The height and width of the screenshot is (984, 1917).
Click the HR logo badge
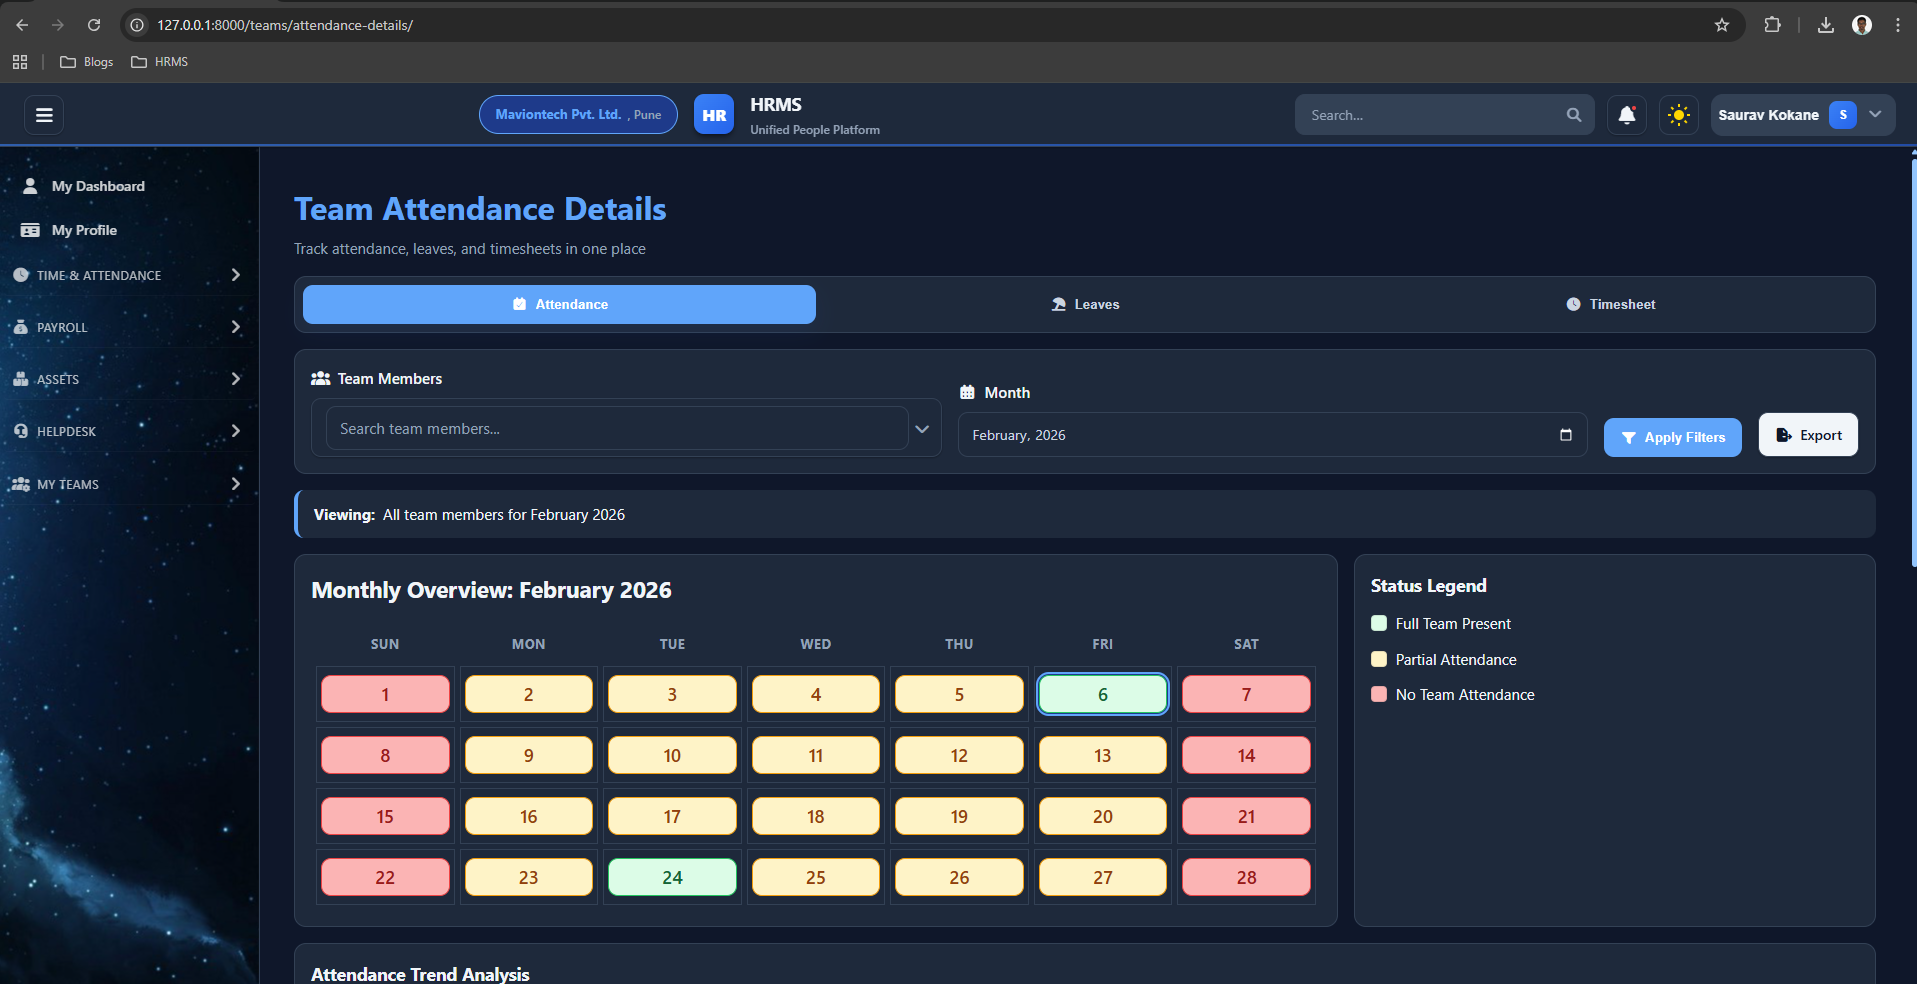[x=713, y=115]
